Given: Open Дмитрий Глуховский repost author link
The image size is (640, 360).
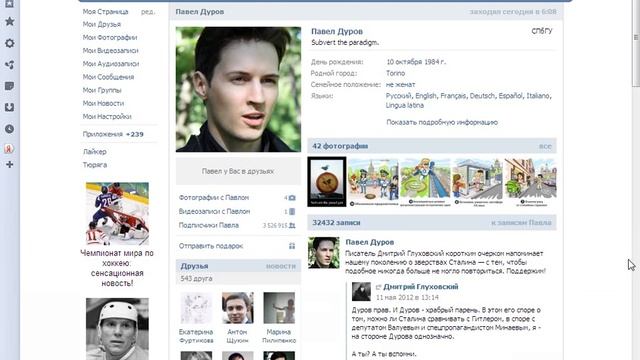Looking at the screenshot, I should (421, 287).
